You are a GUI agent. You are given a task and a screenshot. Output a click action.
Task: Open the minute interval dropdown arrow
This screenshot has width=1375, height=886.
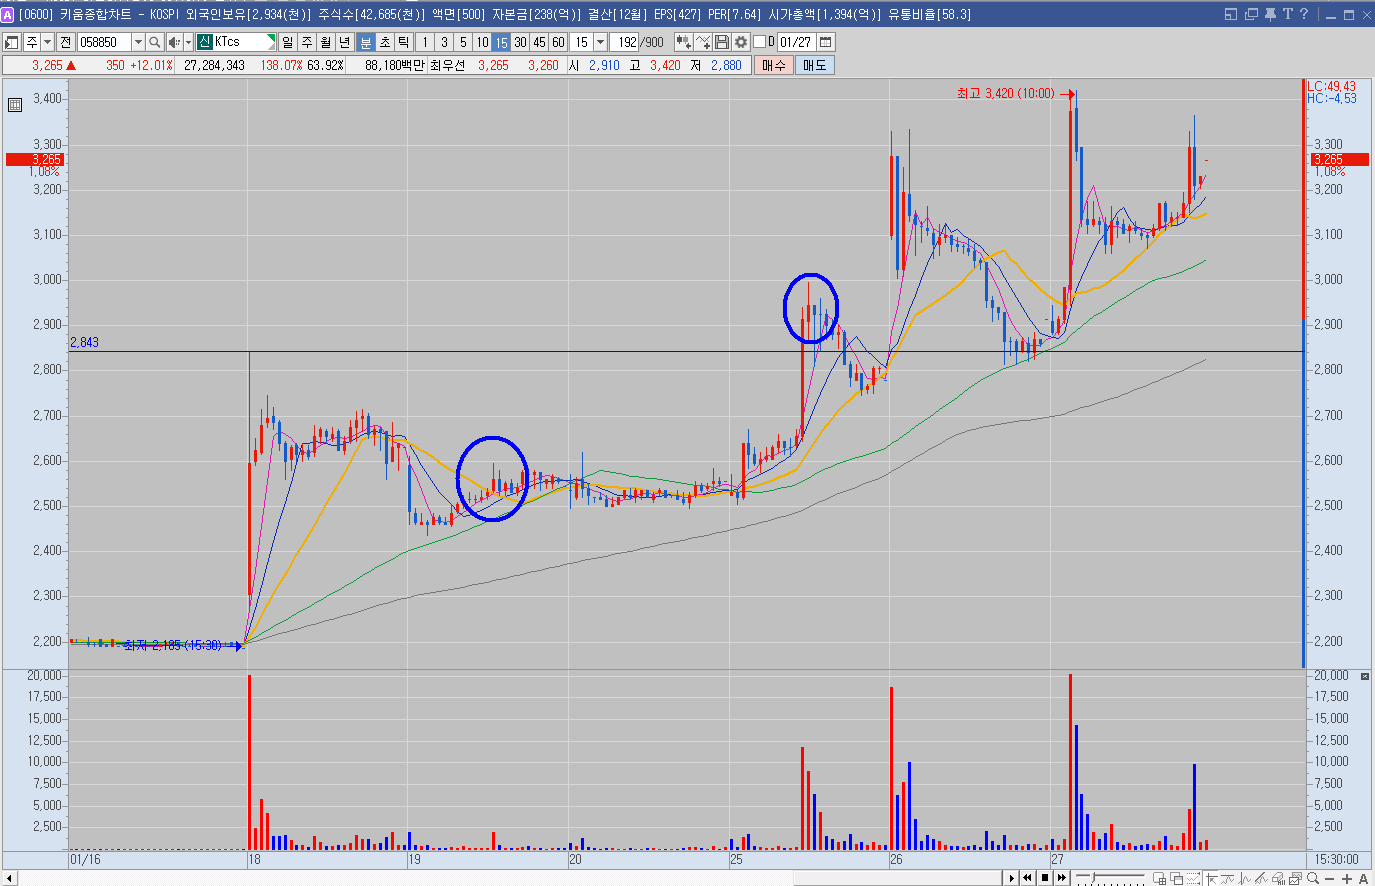pos(600,42)
